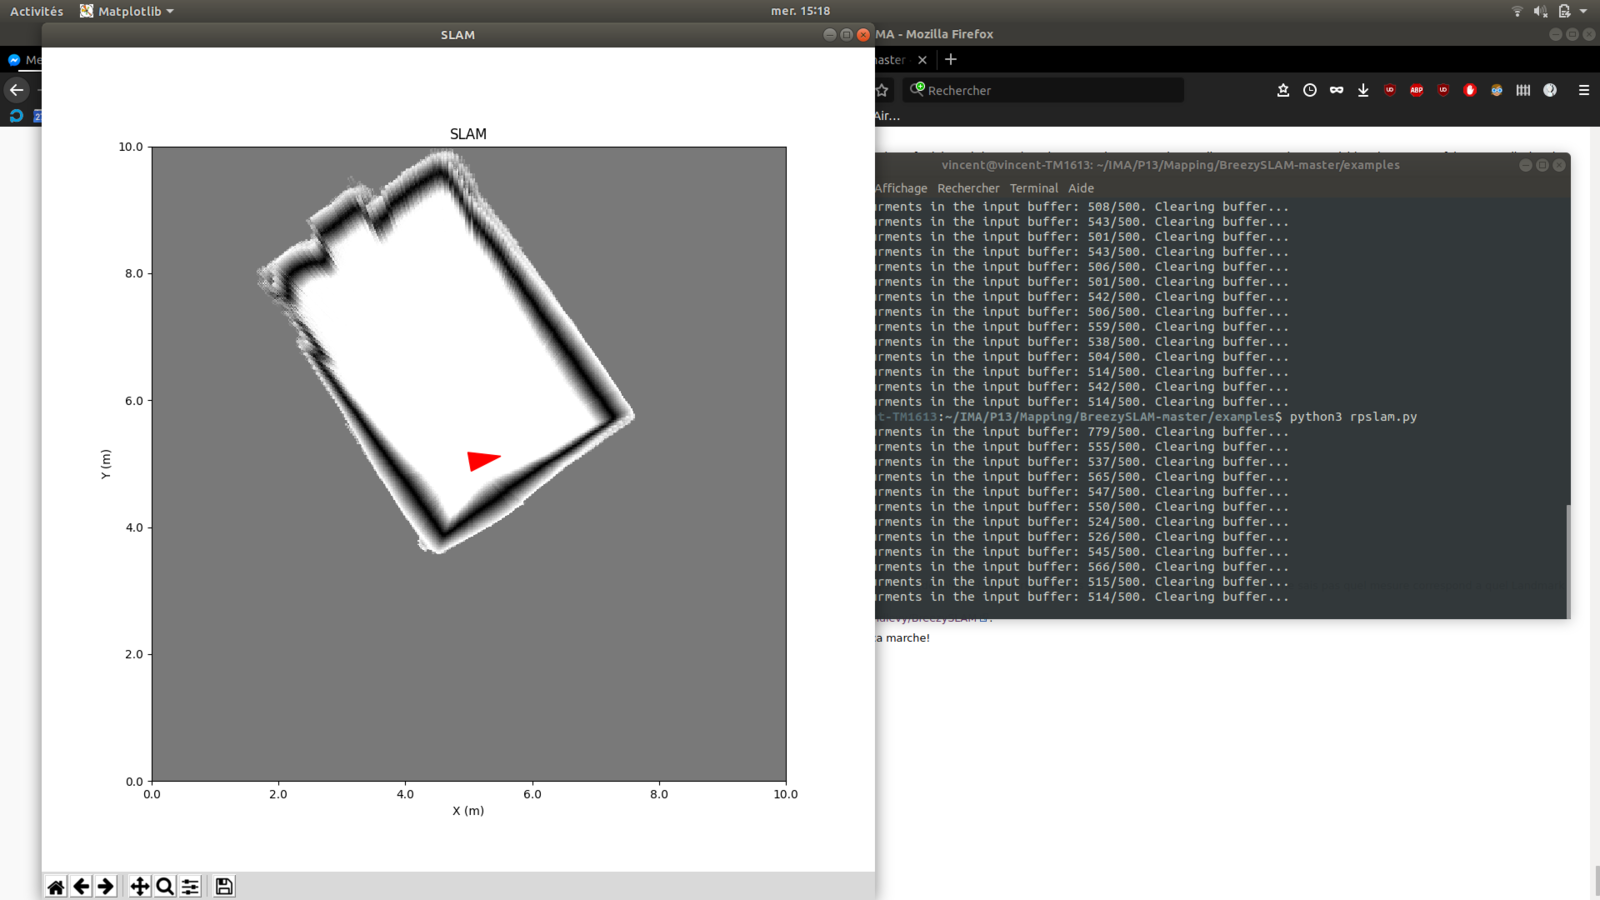This screenshot has height=900, width=1600.
Task: Reset the plot view with Home icon
Action: tap(56, 886)
